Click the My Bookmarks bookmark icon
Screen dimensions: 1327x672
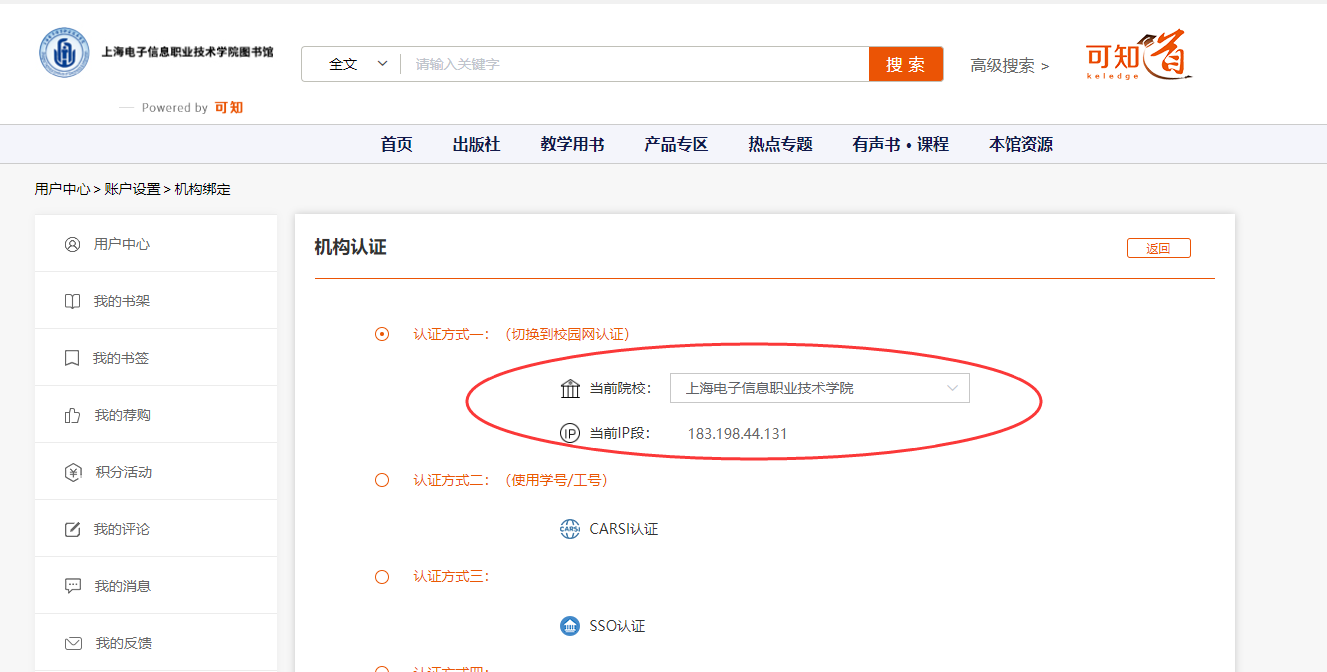click(x=72, y=358)
